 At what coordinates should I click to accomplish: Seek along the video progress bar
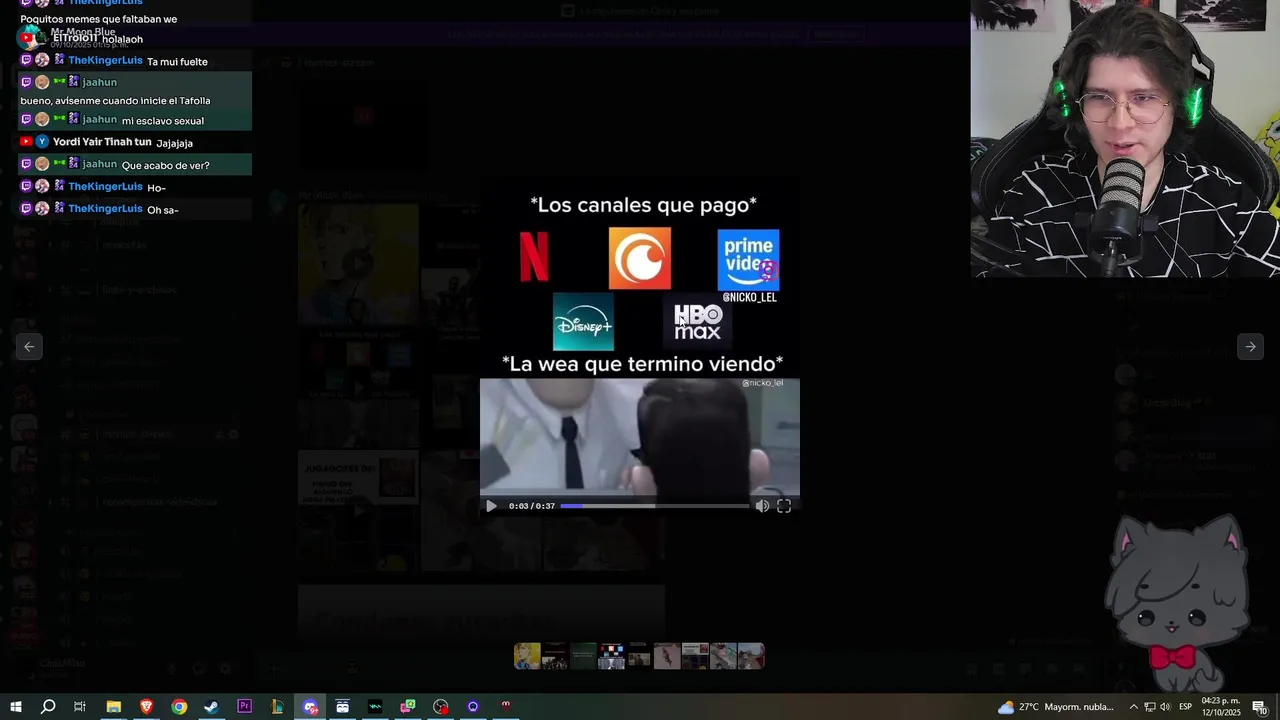point(654,506)
